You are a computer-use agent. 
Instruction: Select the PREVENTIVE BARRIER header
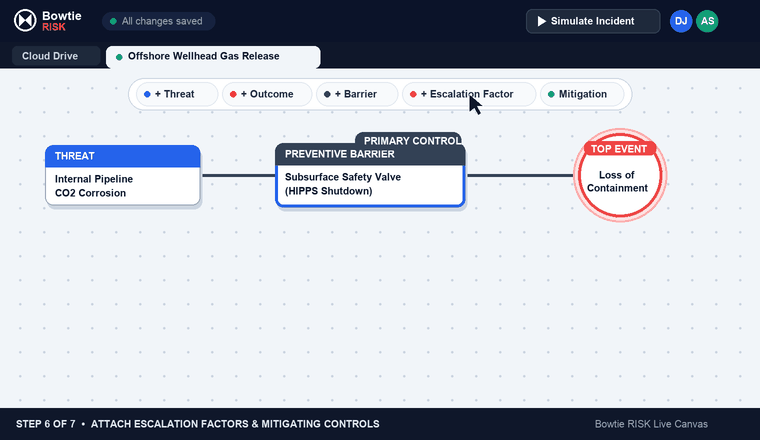(370, 155)
